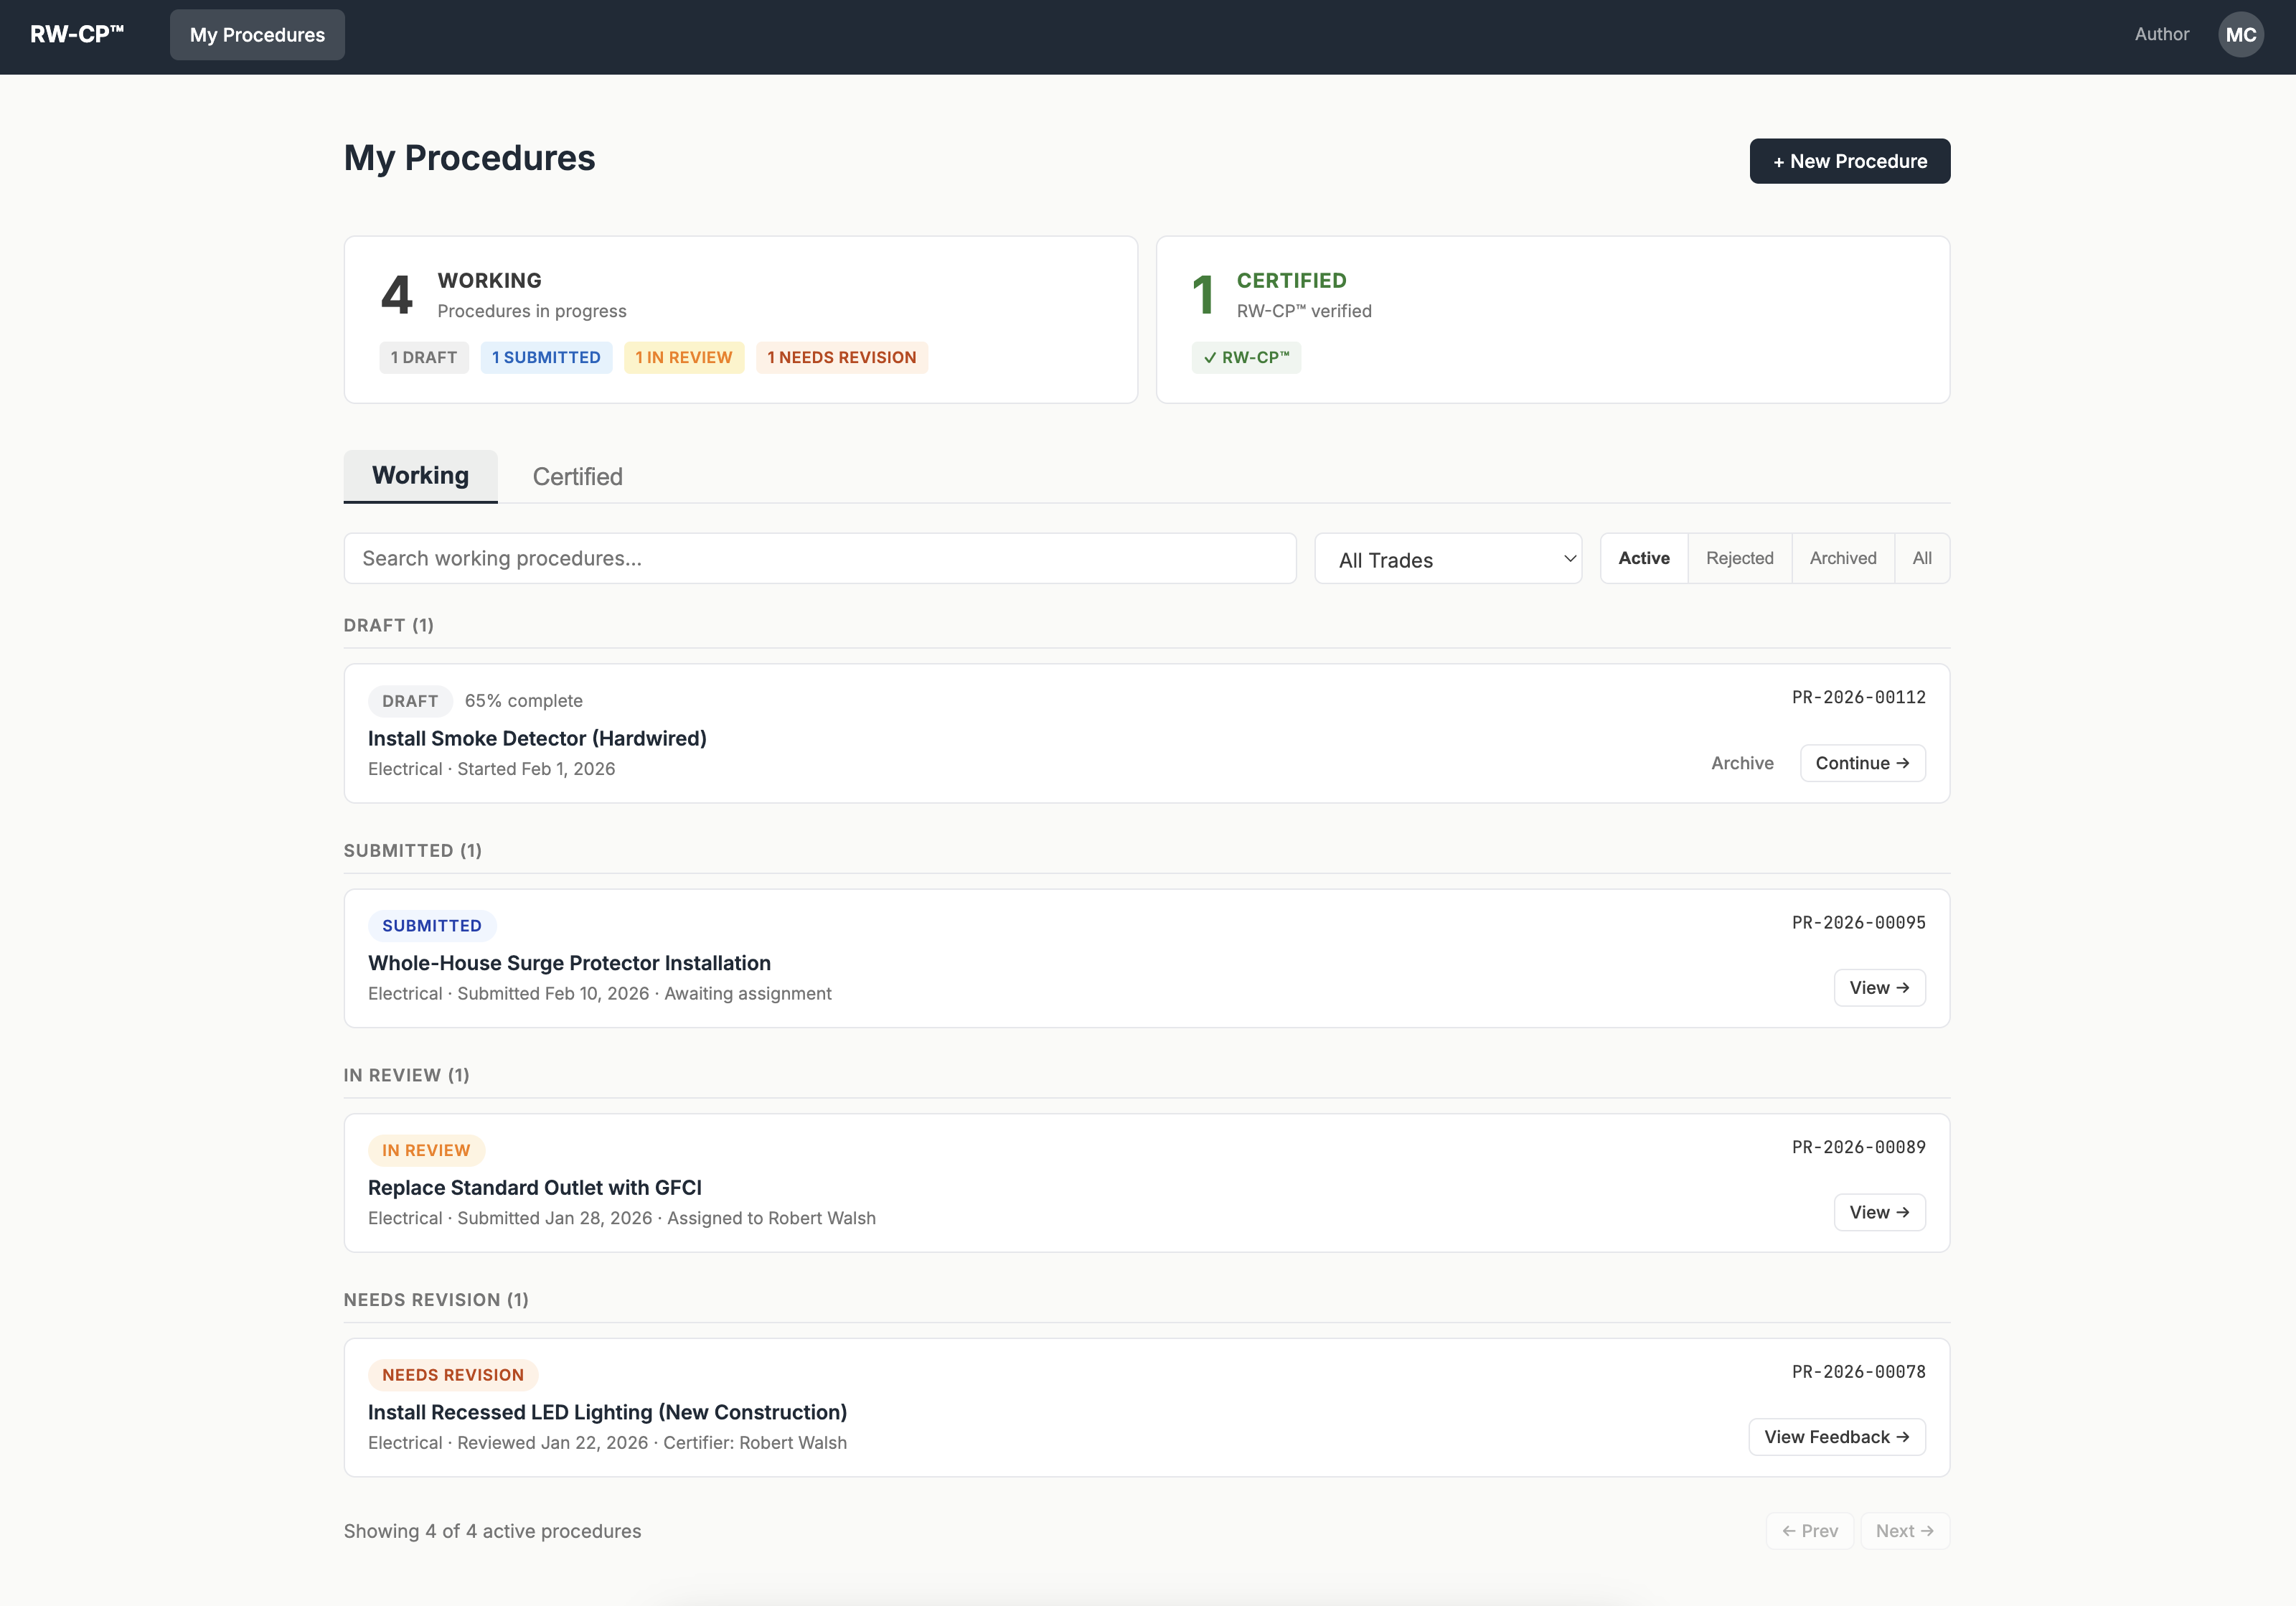
Task: Click the 1 NEEDS REVISION status badge
Action: pyautogui.click(x=841, y=357)
